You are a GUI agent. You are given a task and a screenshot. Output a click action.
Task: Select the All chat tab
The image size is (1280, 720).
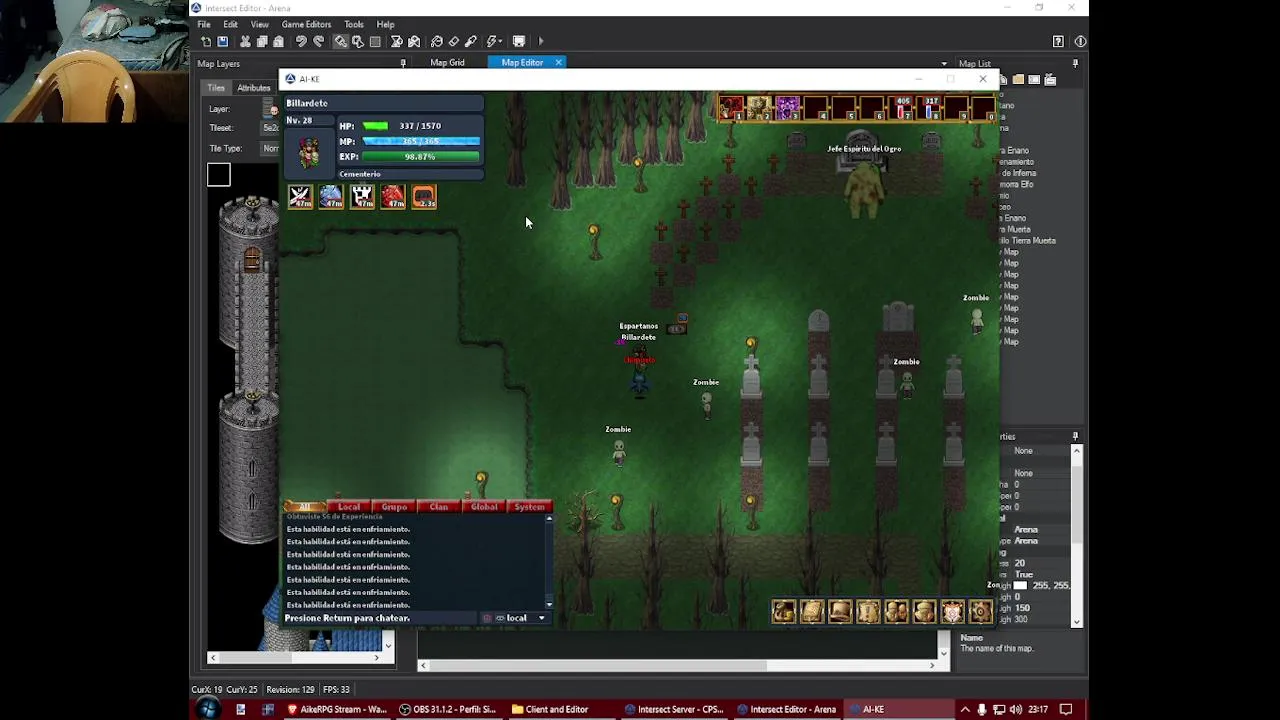[x=305, y=507]
